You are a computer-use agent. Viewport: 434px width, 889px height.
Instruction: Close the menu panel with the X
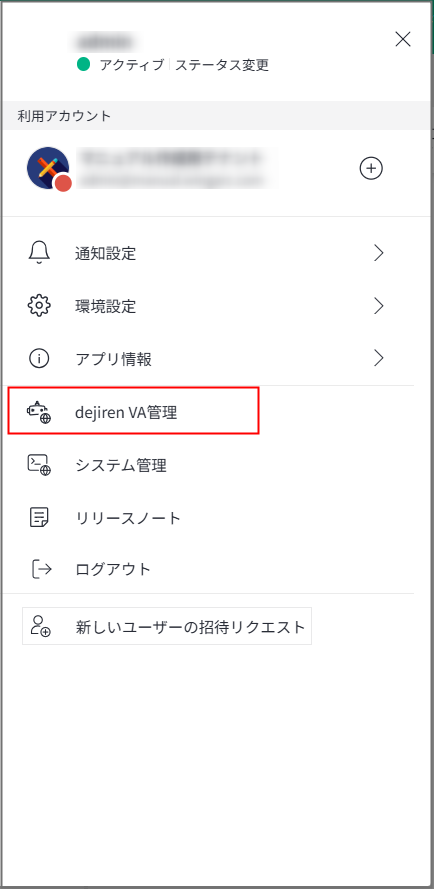pos(403,39)
